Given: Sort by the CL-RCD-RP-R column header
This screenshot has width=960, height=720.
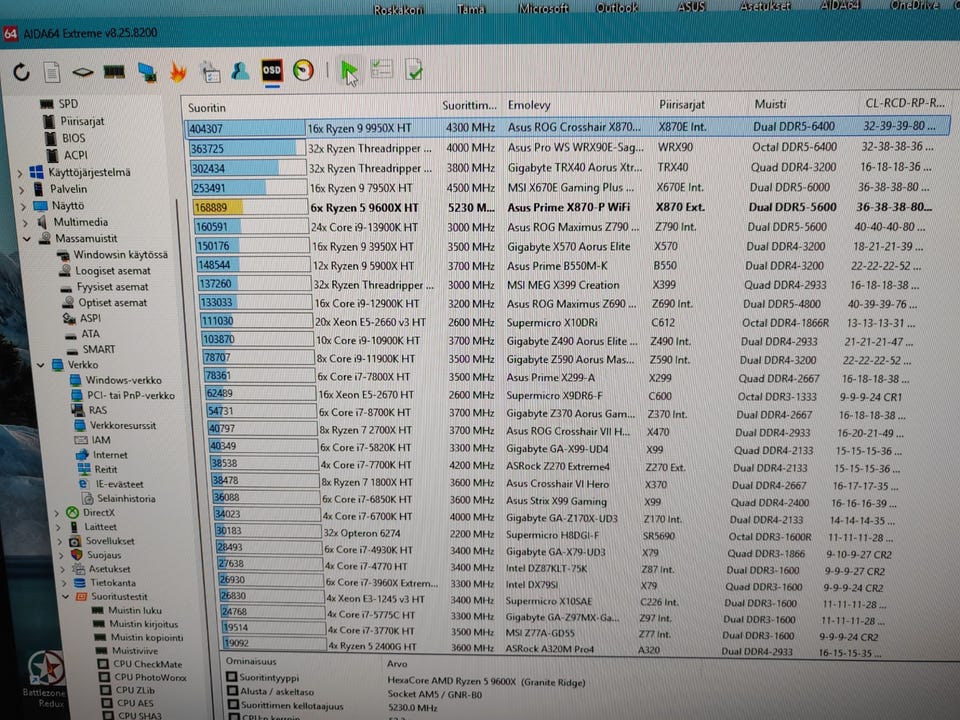Looking at the screenshot, I should tap(904, 103).
